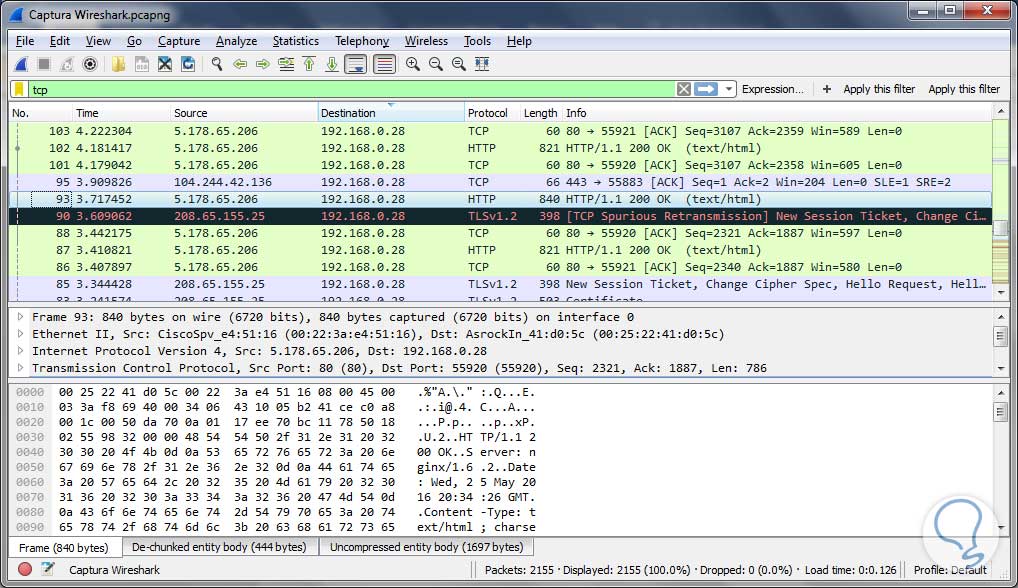
Task: Open the Analyze menu
Action: click(x=236, y=41)
